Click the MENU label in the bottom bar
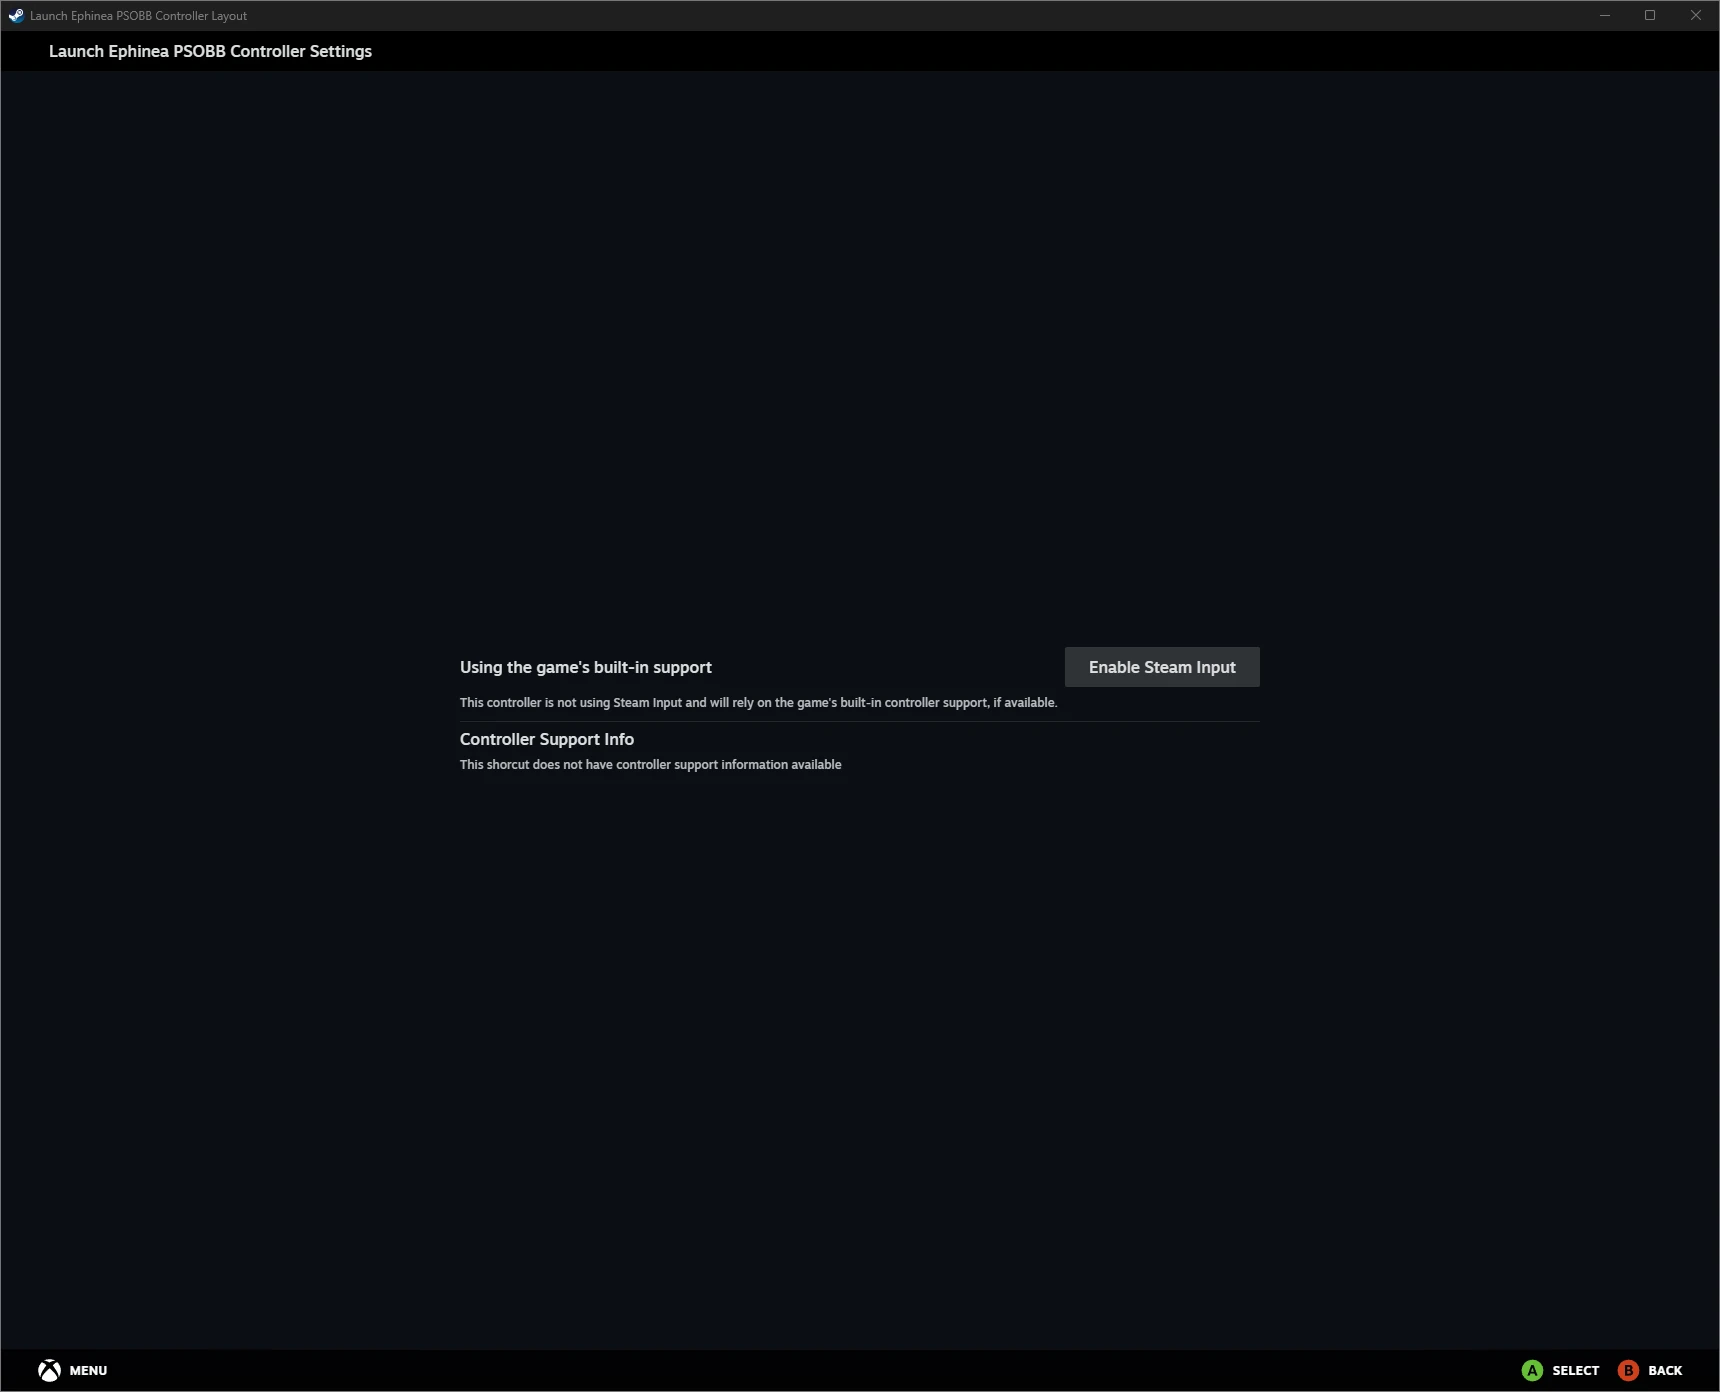The image size is (1720, 1392). 88,1370
